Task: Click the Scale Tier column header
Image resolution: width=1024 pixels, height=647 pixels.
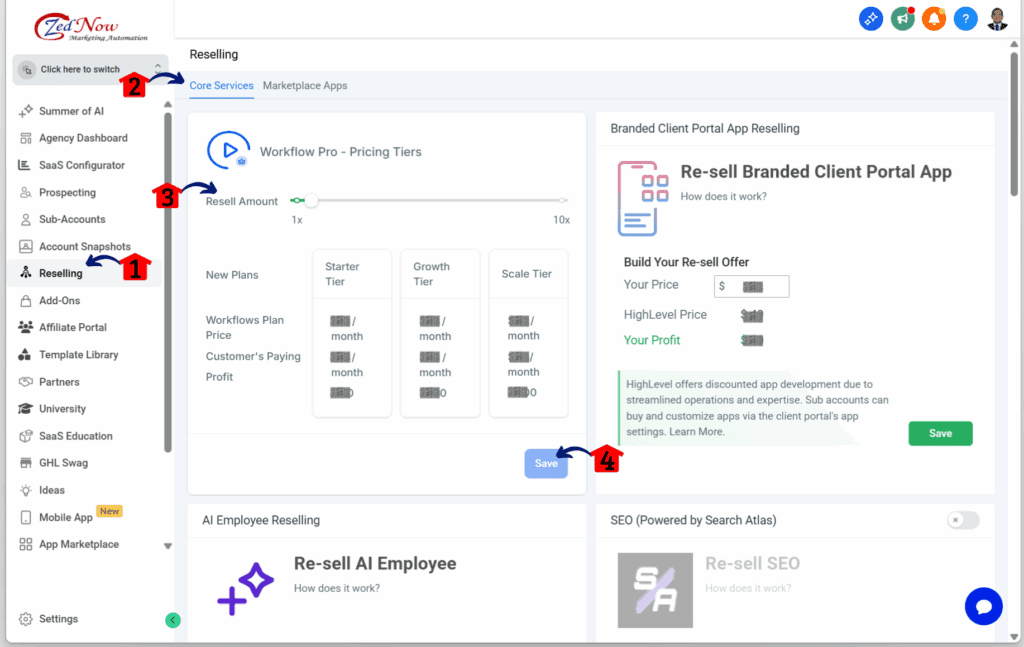Action: coord(526,274)
